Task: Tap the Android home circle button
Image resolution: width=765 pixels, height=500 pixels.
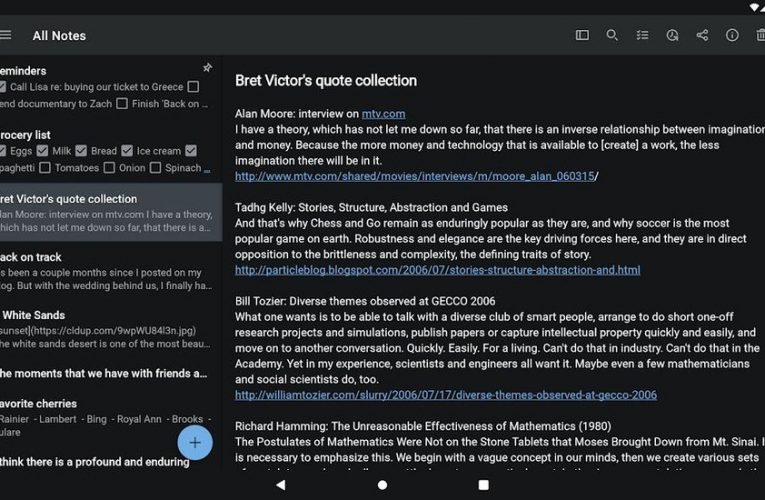Action: (x=382, y=485)
